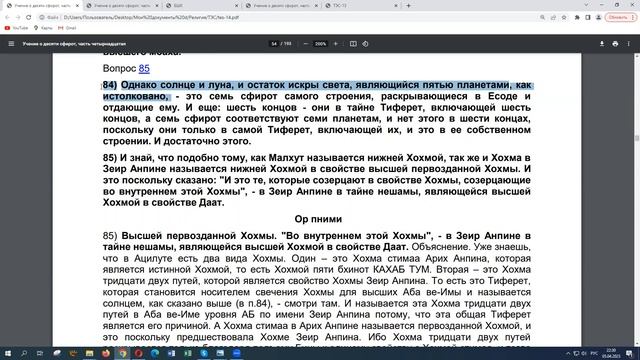
Task: Click the PDF vertical scrollbar thumb
Action: point(637,138)
